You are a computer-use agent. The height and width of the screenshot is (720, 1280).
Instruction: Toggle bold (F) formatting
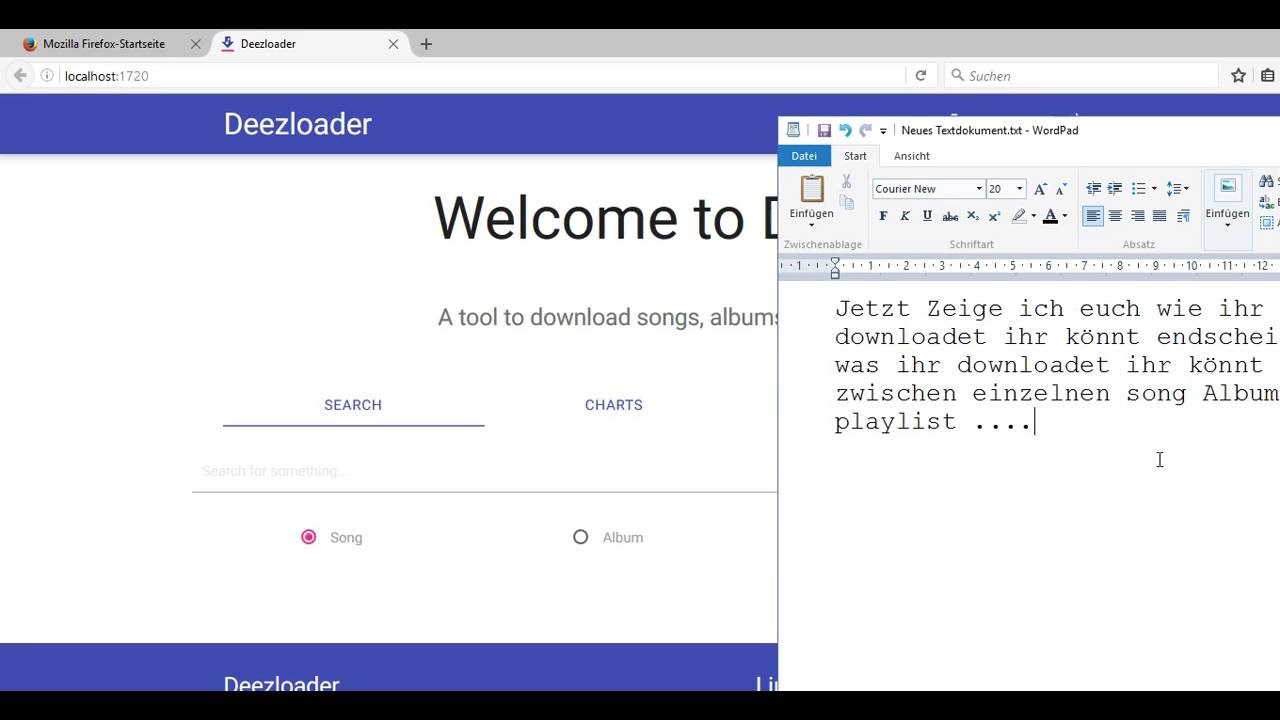click(883, 216)
